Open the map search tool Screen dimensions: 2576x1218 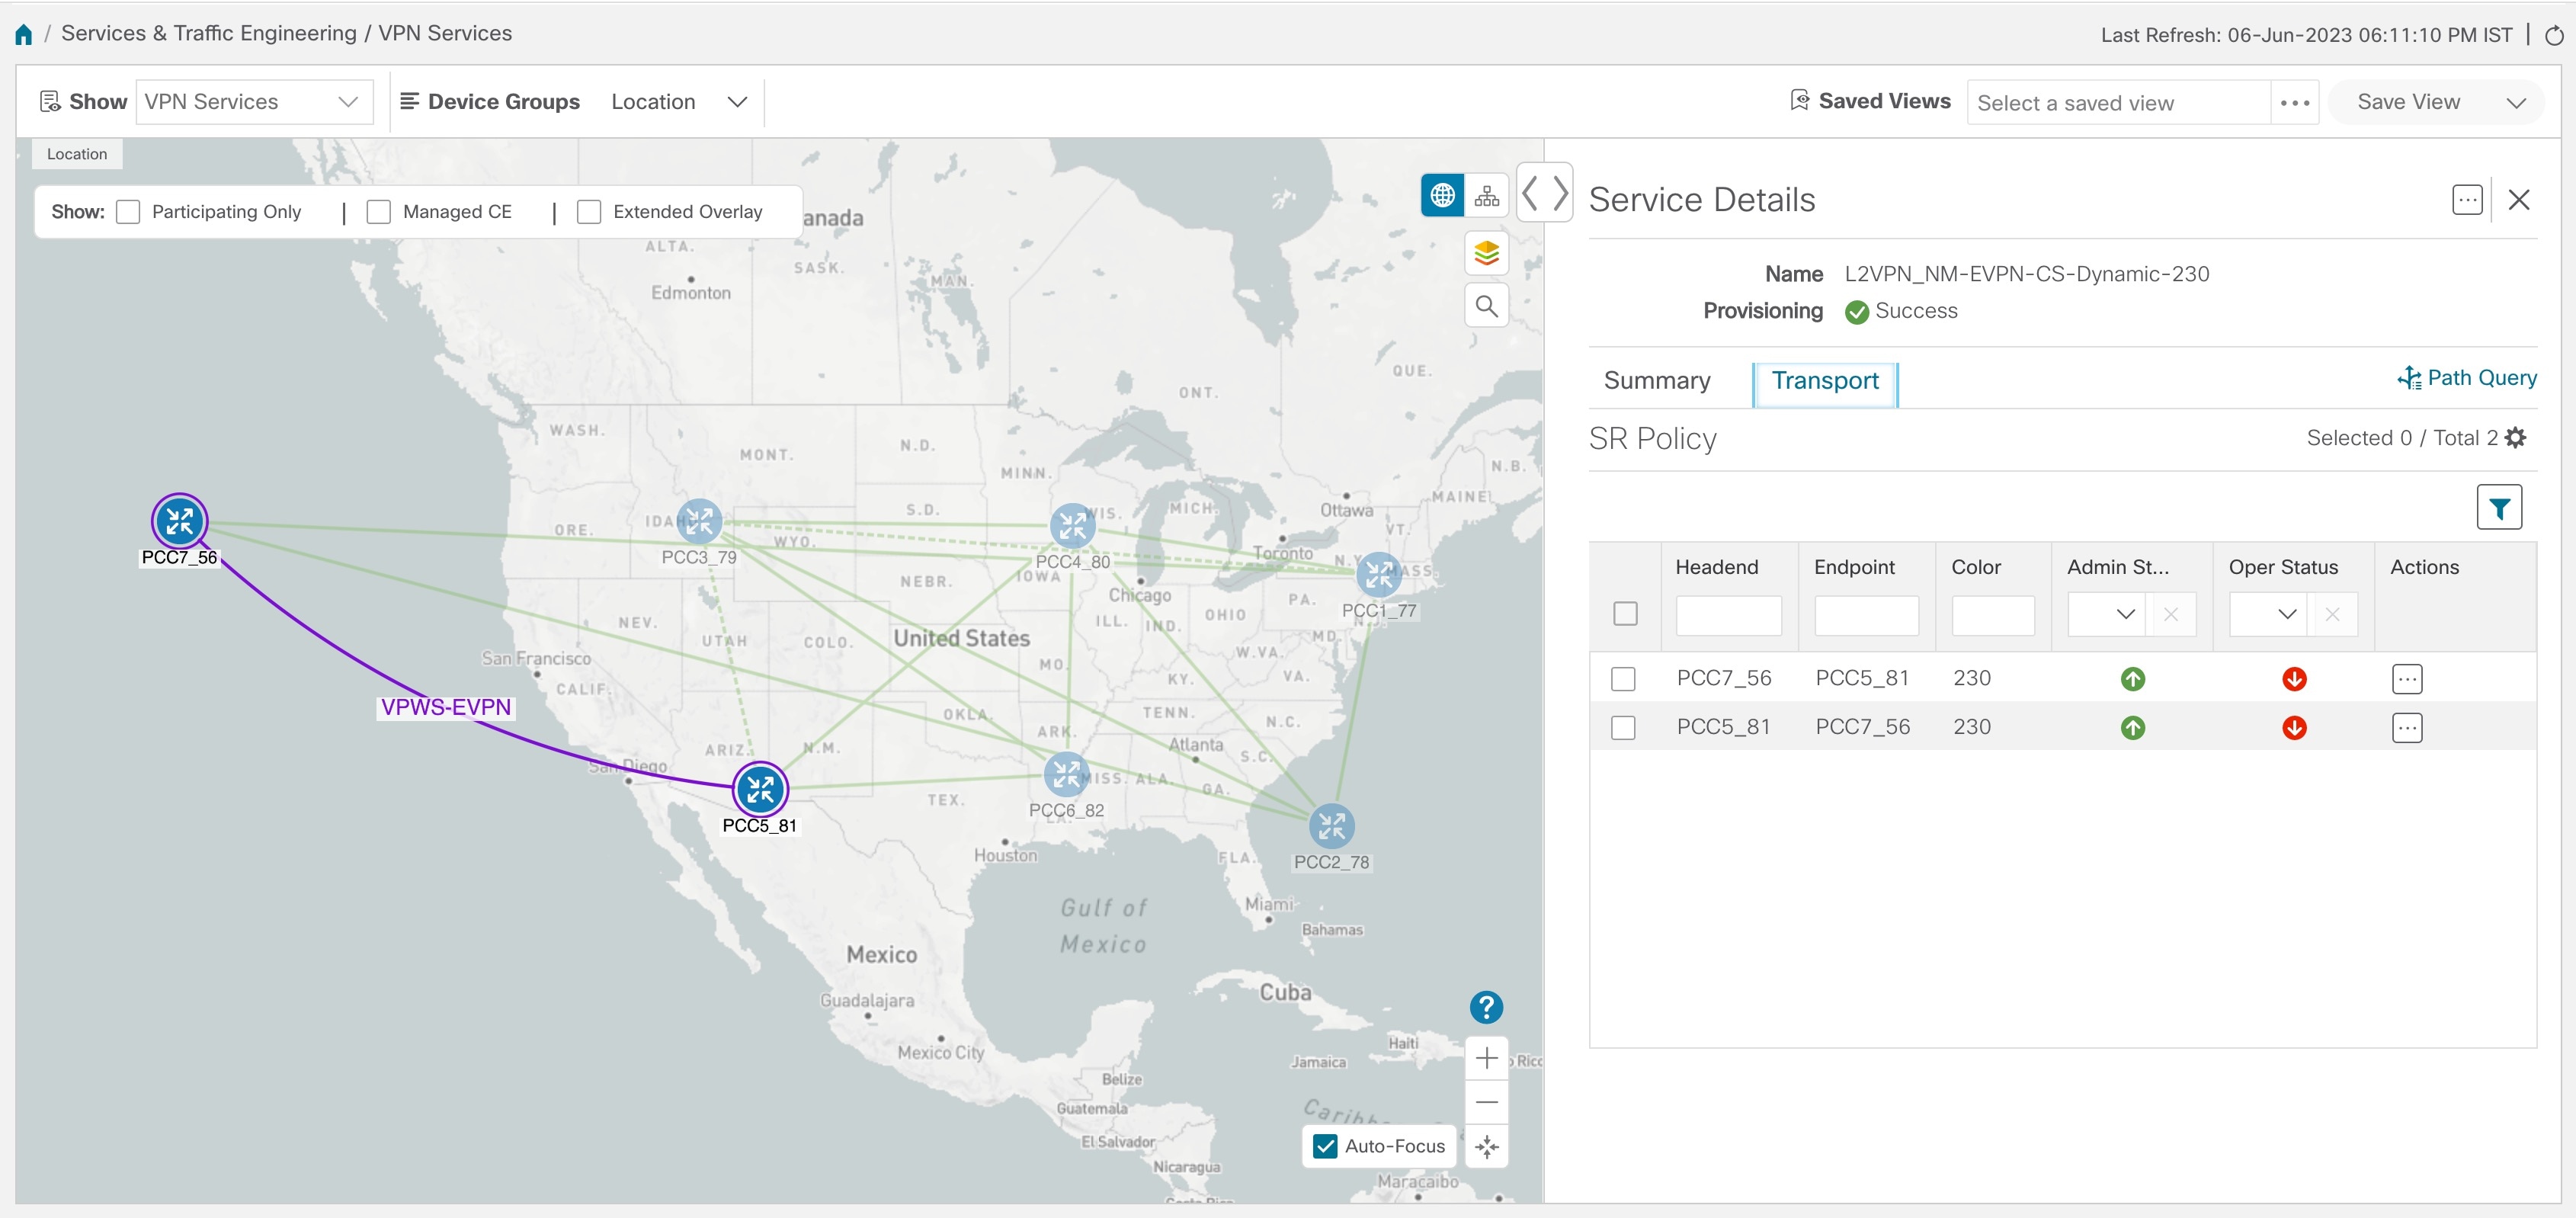[1487, 305]
